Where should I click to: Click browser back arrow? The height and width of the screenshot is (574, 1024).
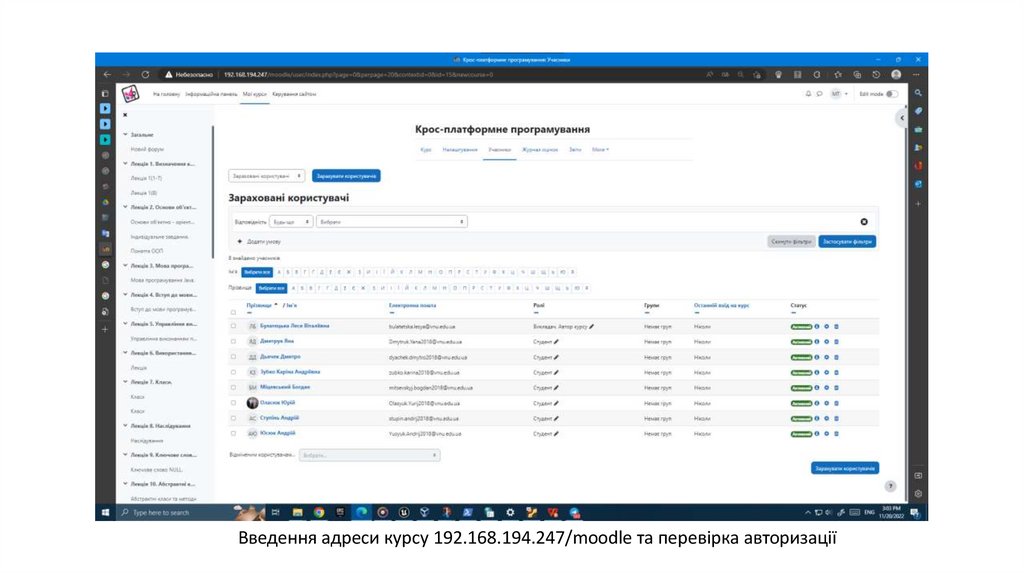(107, 74)
